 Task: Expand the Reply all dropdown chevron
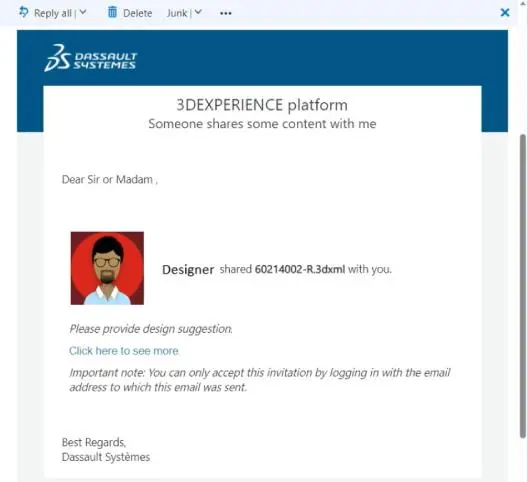point(83,12)
